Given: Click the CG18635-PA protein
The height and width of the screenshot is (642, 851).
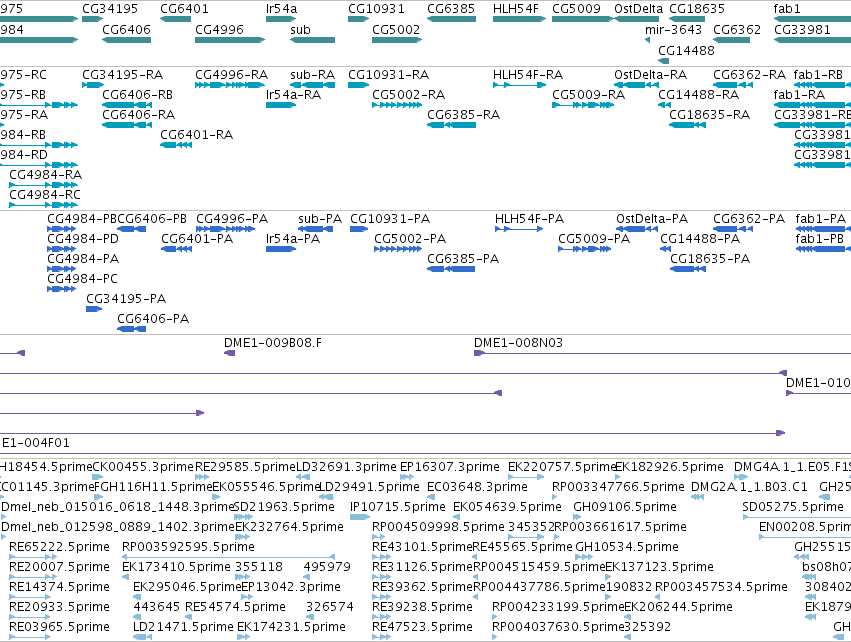Looking at the screenshot, I should [688, 269].
